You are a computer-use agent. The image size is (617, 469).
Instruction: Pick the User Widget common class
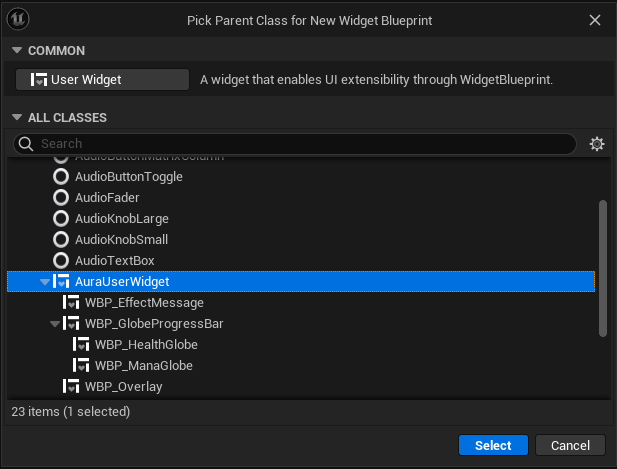click(x=102, y=80)
